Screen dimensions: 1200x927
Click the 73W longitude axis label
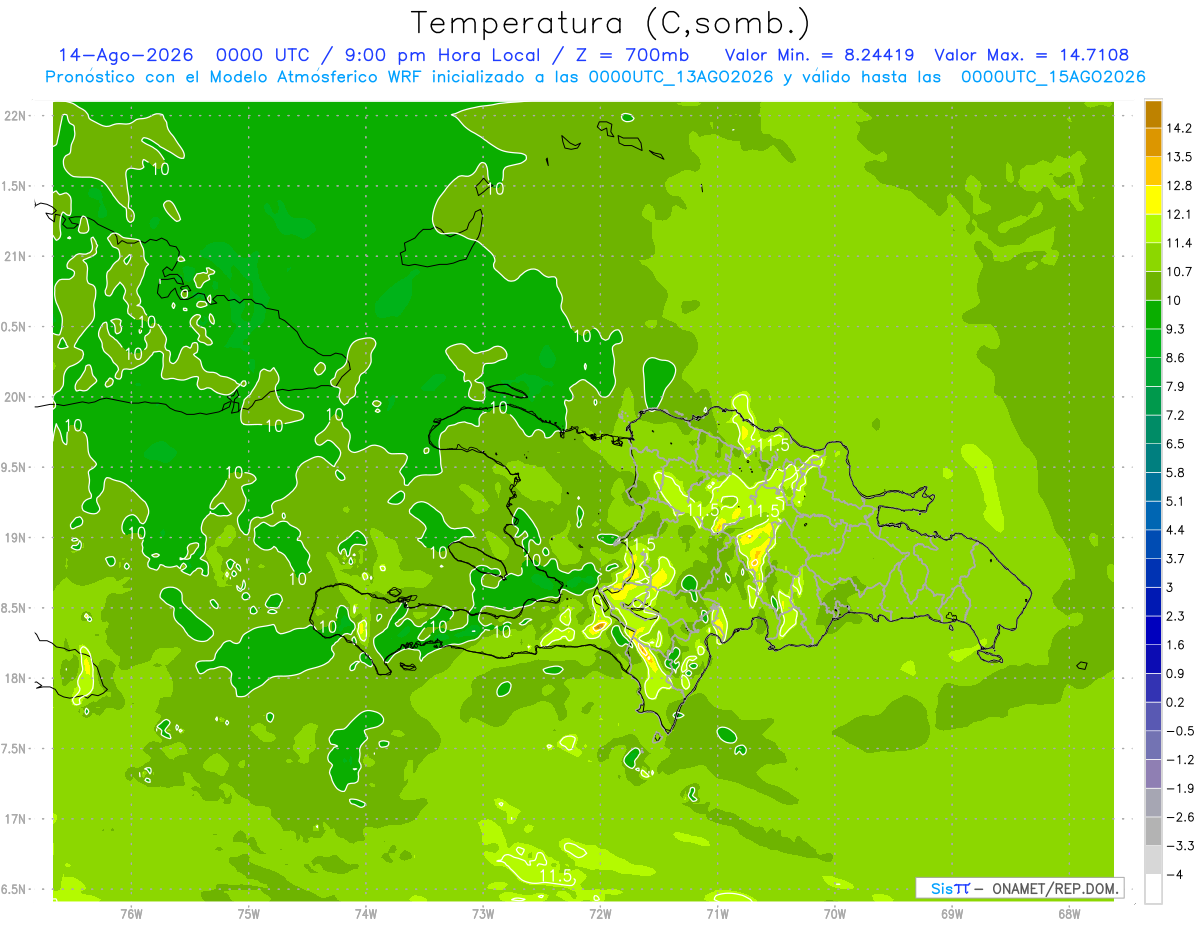[483, 914]
